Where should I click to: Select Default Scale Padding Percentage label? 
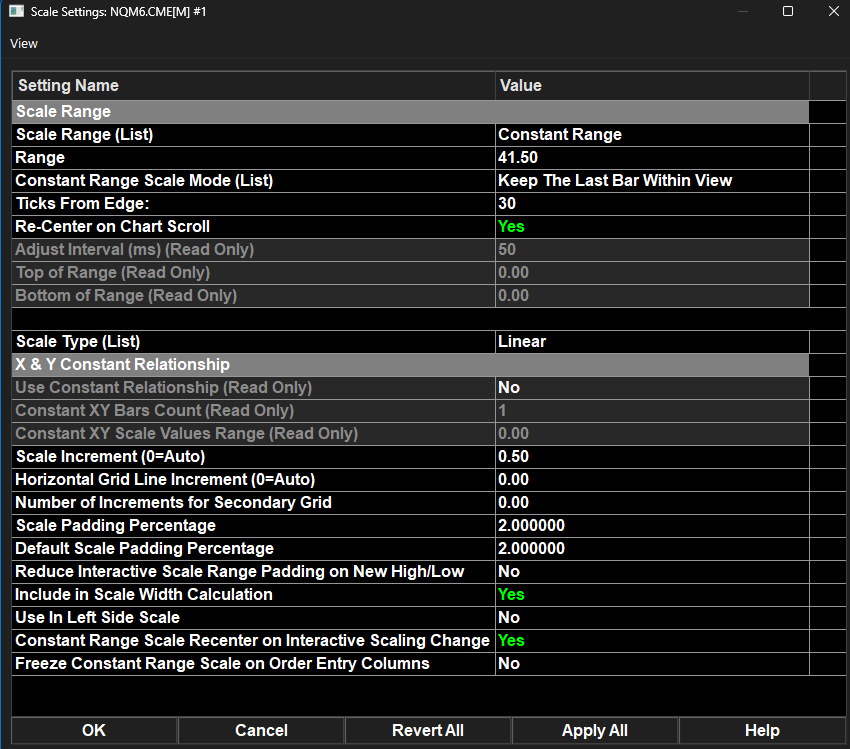144,548
